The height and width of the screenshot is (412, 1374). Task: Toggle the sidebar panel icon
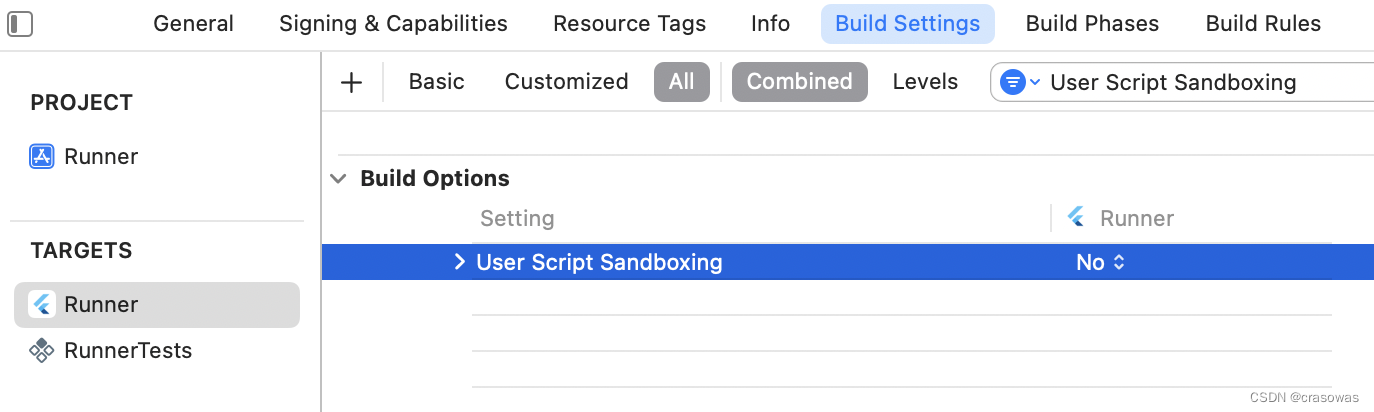(x=20, y=23)
